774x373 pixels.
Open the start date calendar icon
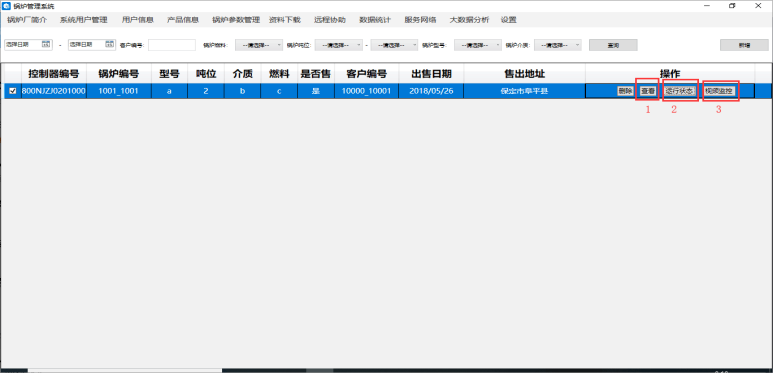46,44
